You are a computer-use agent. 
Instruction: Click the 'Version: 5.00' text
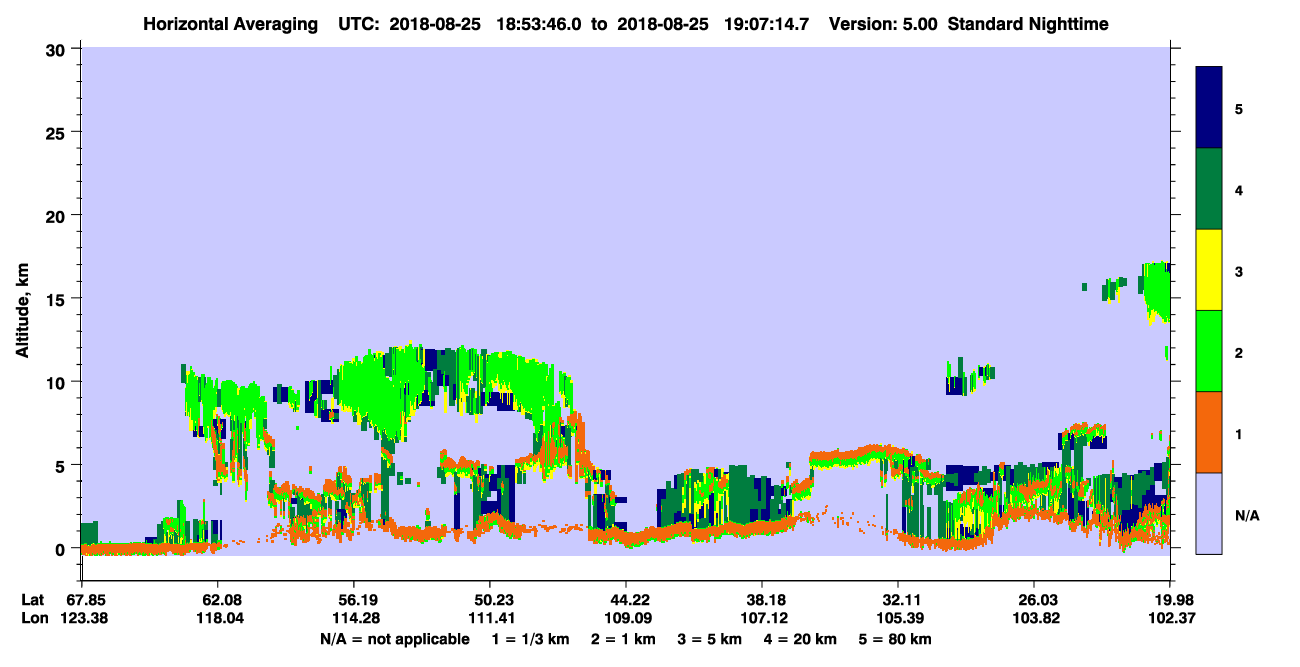click(x=883, y=23)
